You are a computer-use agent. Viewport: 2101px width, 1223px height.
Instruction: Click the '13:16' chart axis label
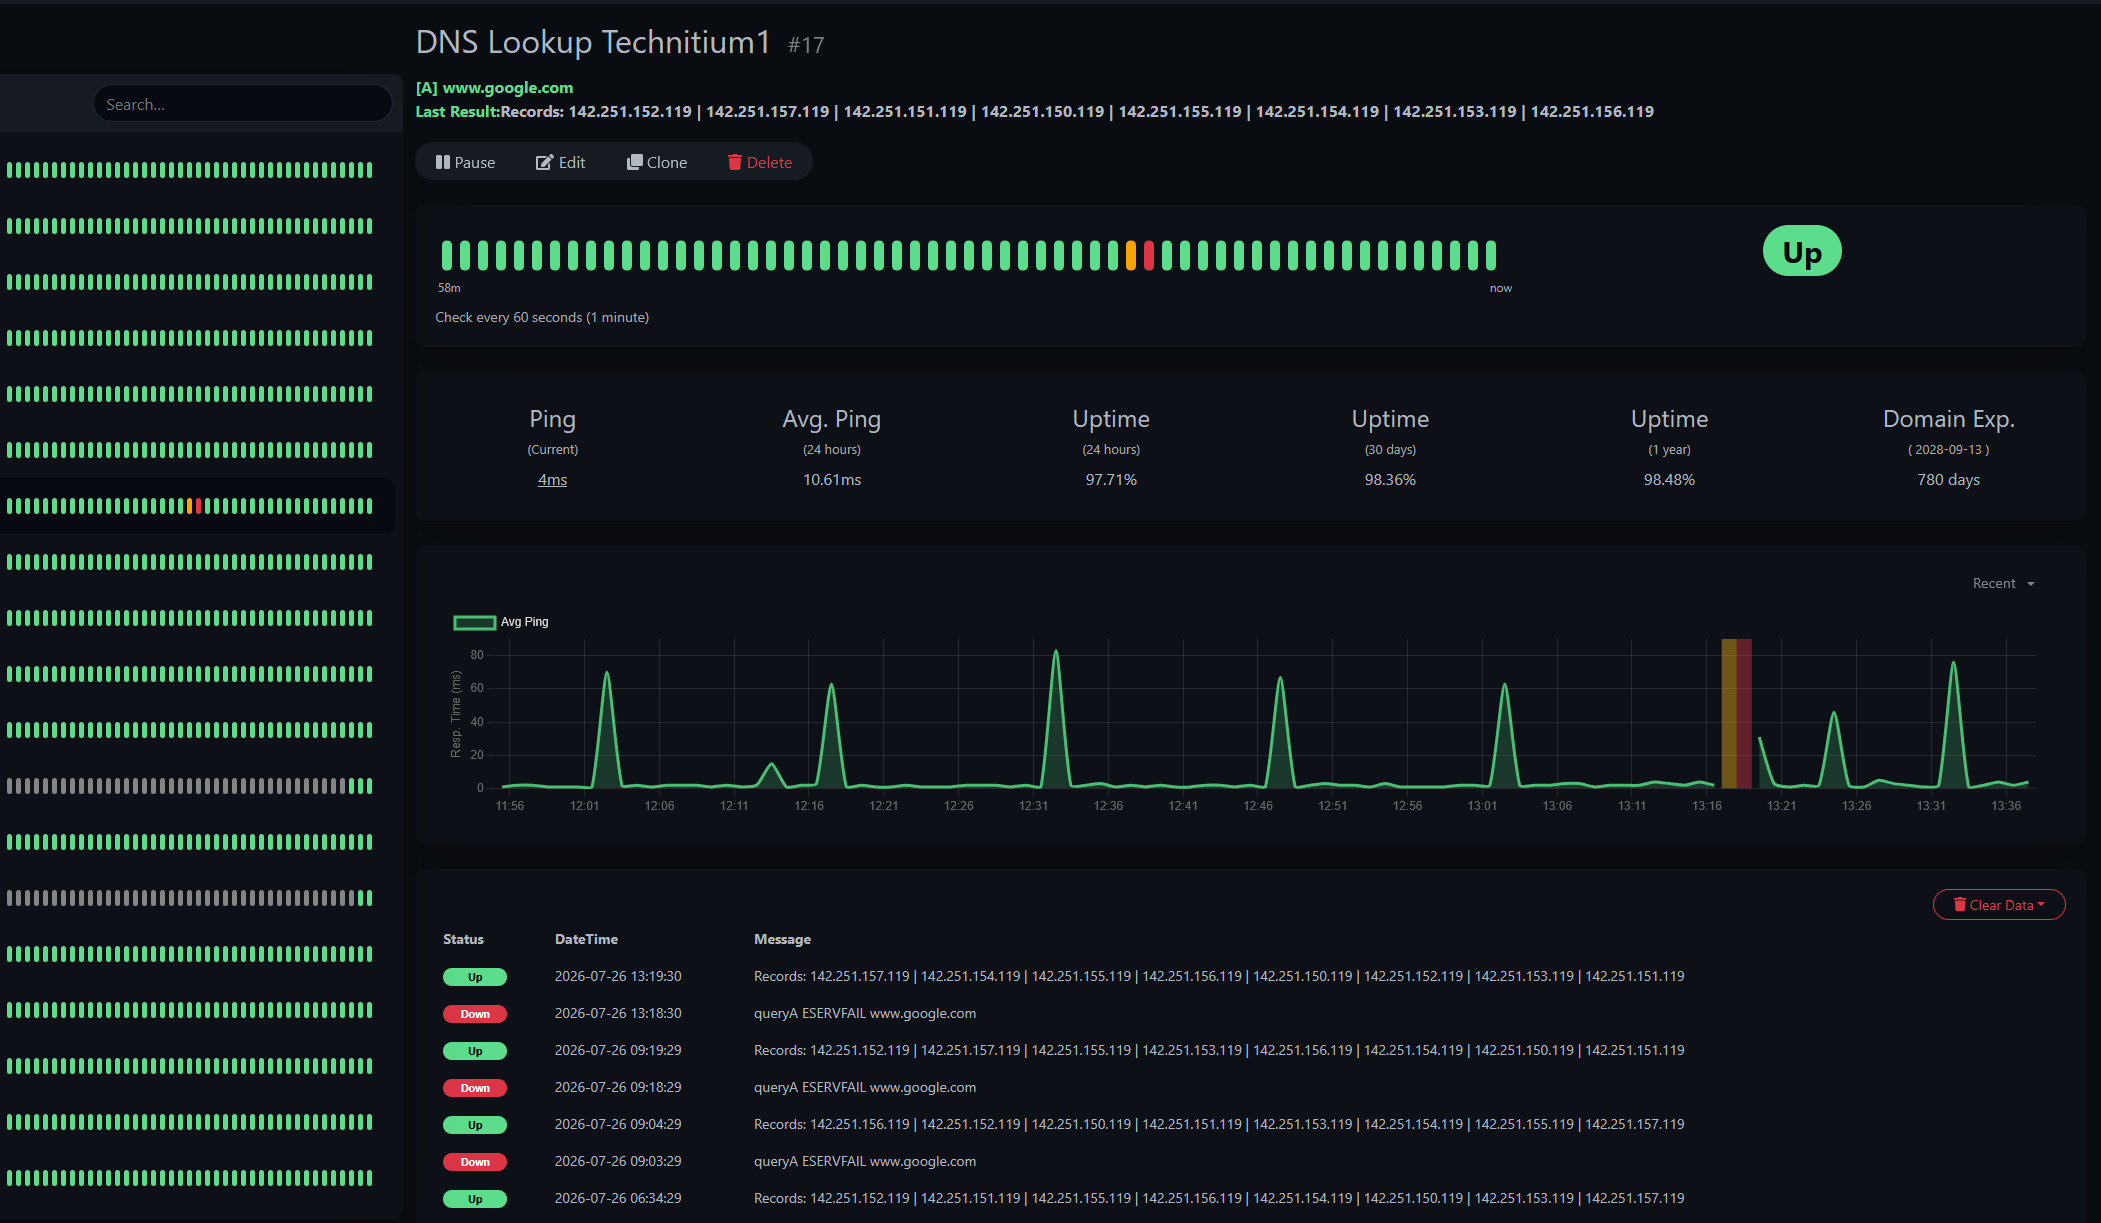(x=1707, y=806)
